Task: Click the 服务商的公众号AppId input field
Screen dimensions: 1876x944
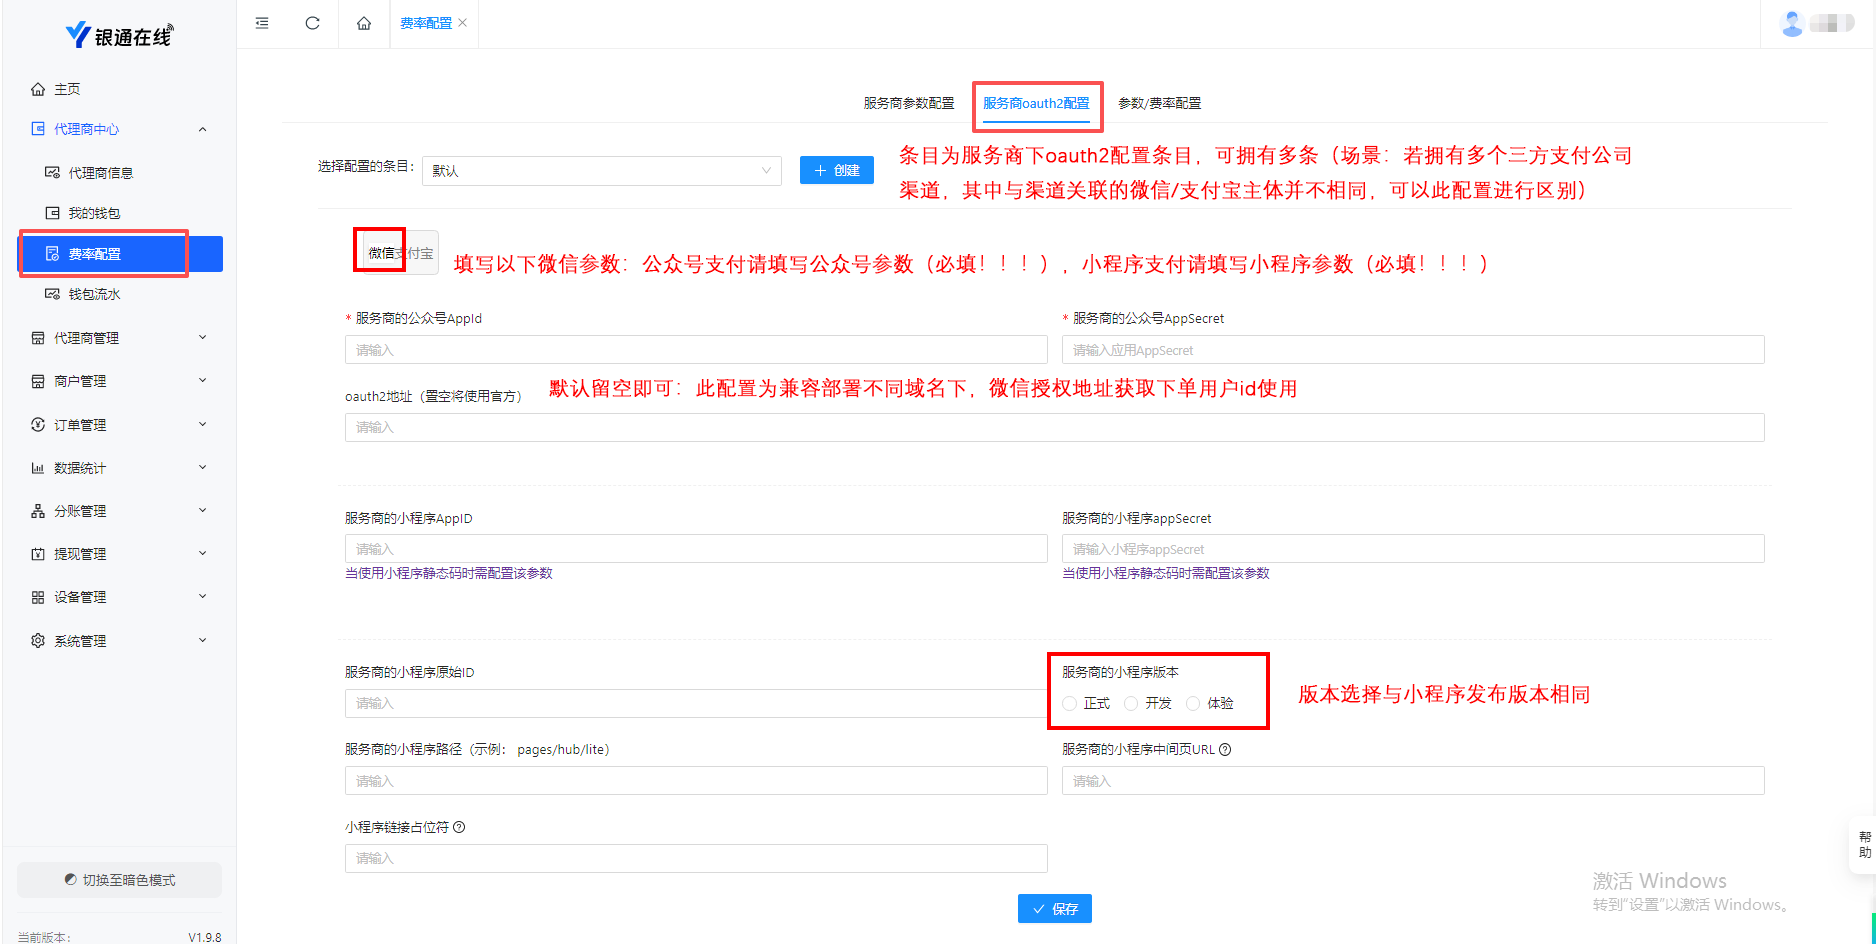Action: pyautogui.click(x=696, y=350)
